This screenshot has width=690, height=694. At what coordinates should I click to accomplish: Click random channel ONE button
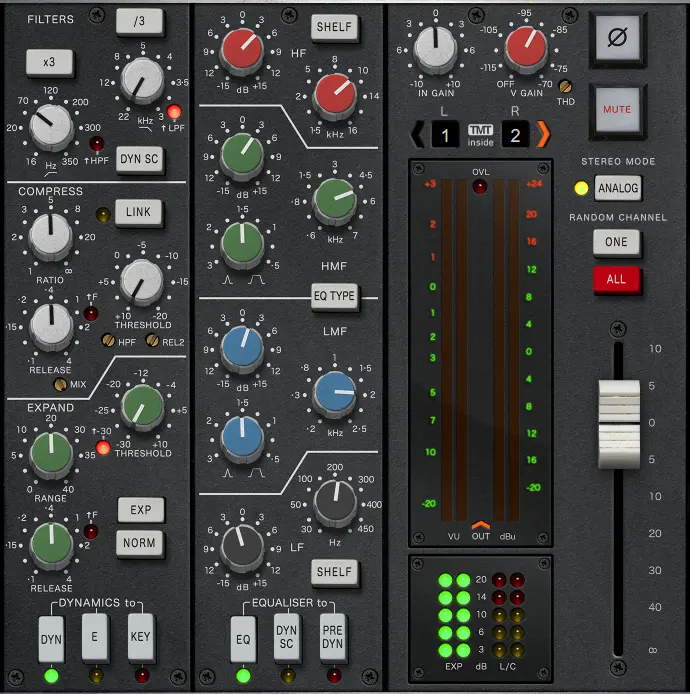(617, 242)
